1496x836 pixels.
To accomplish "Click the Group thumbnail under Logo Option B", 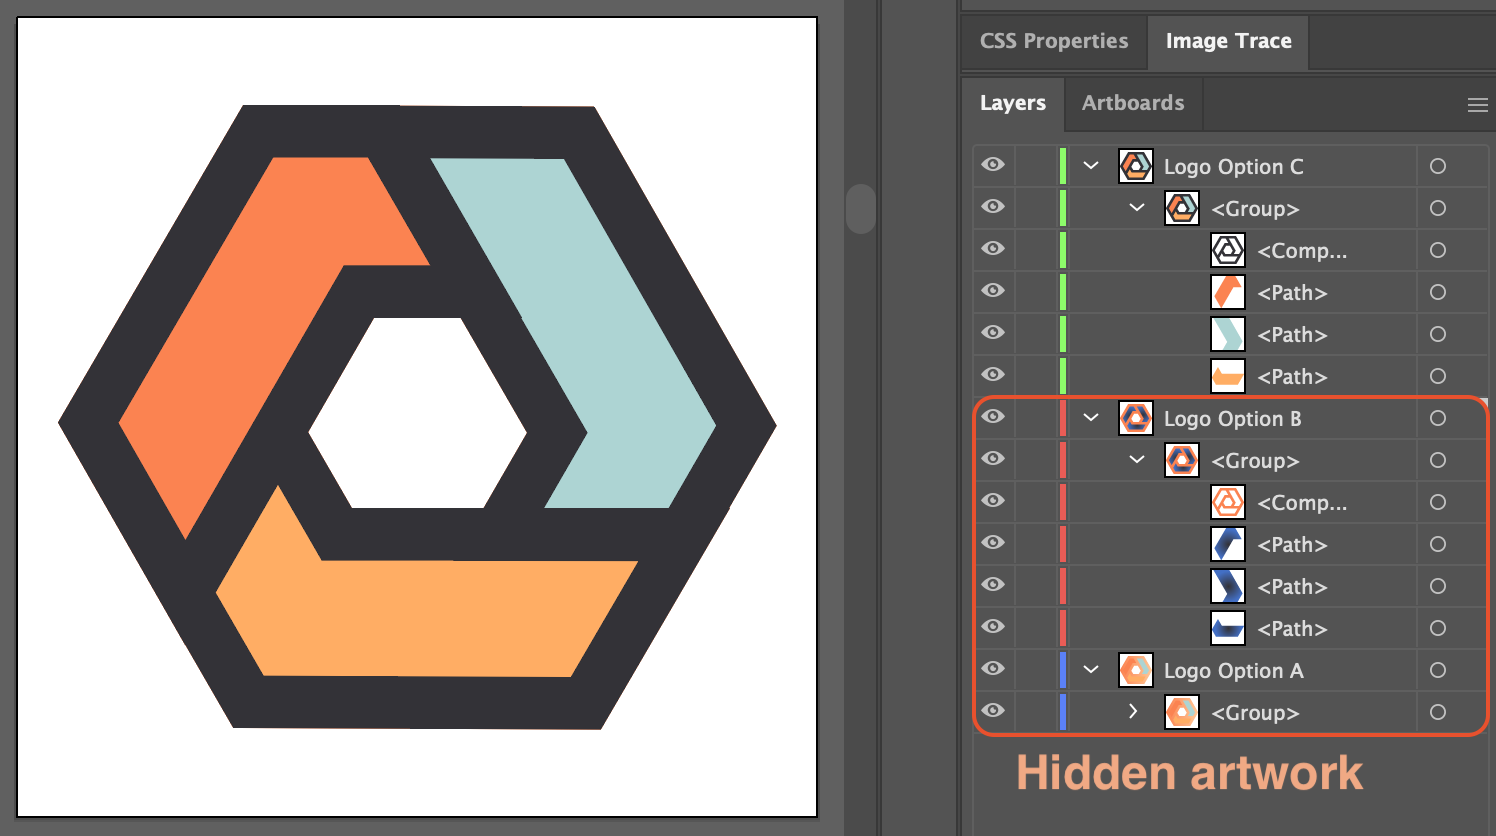I will pyautogui.click(x=1181, y=460).
